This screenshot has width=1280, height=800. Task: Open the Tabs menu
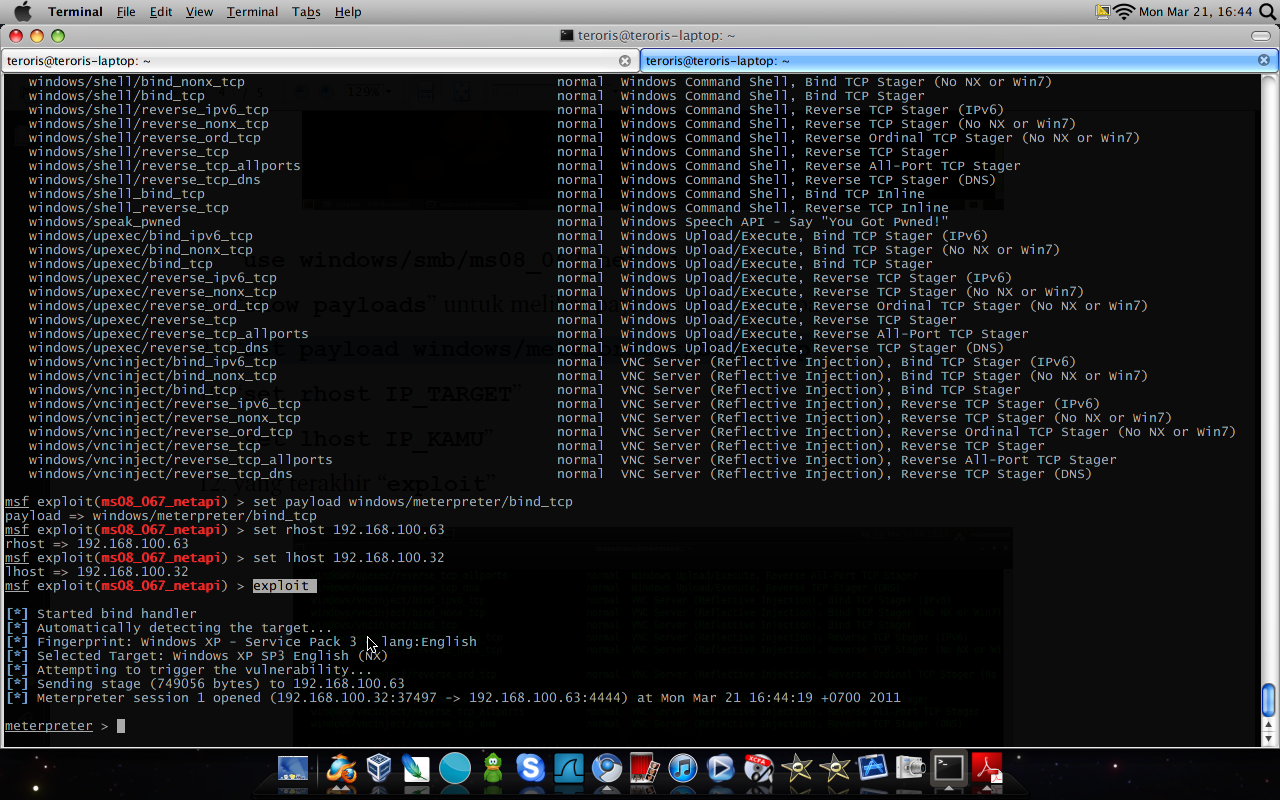(306, 12)
